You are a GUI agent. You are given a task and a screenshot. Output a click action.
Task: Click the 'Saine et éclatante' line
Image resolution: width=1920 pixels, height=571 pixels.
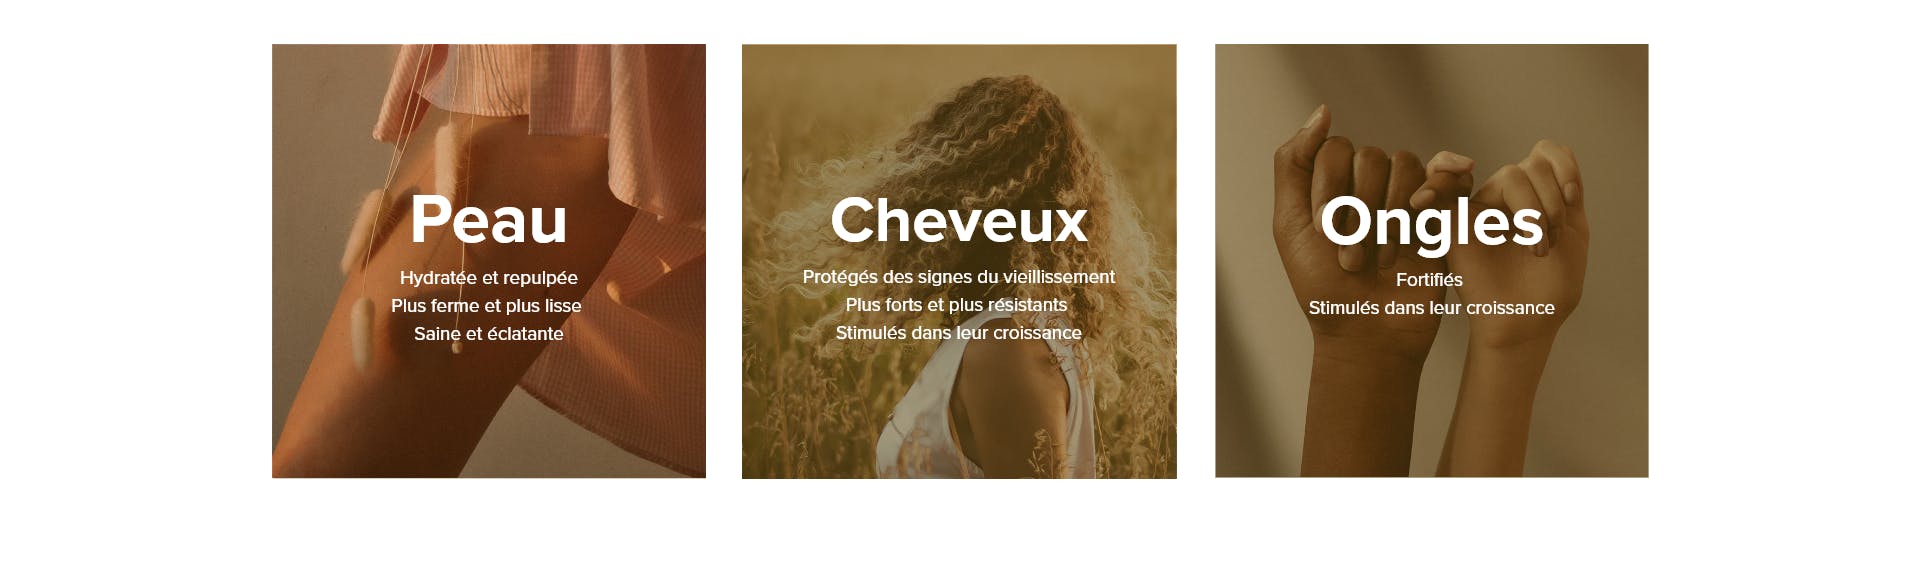[x=488, y=334]
